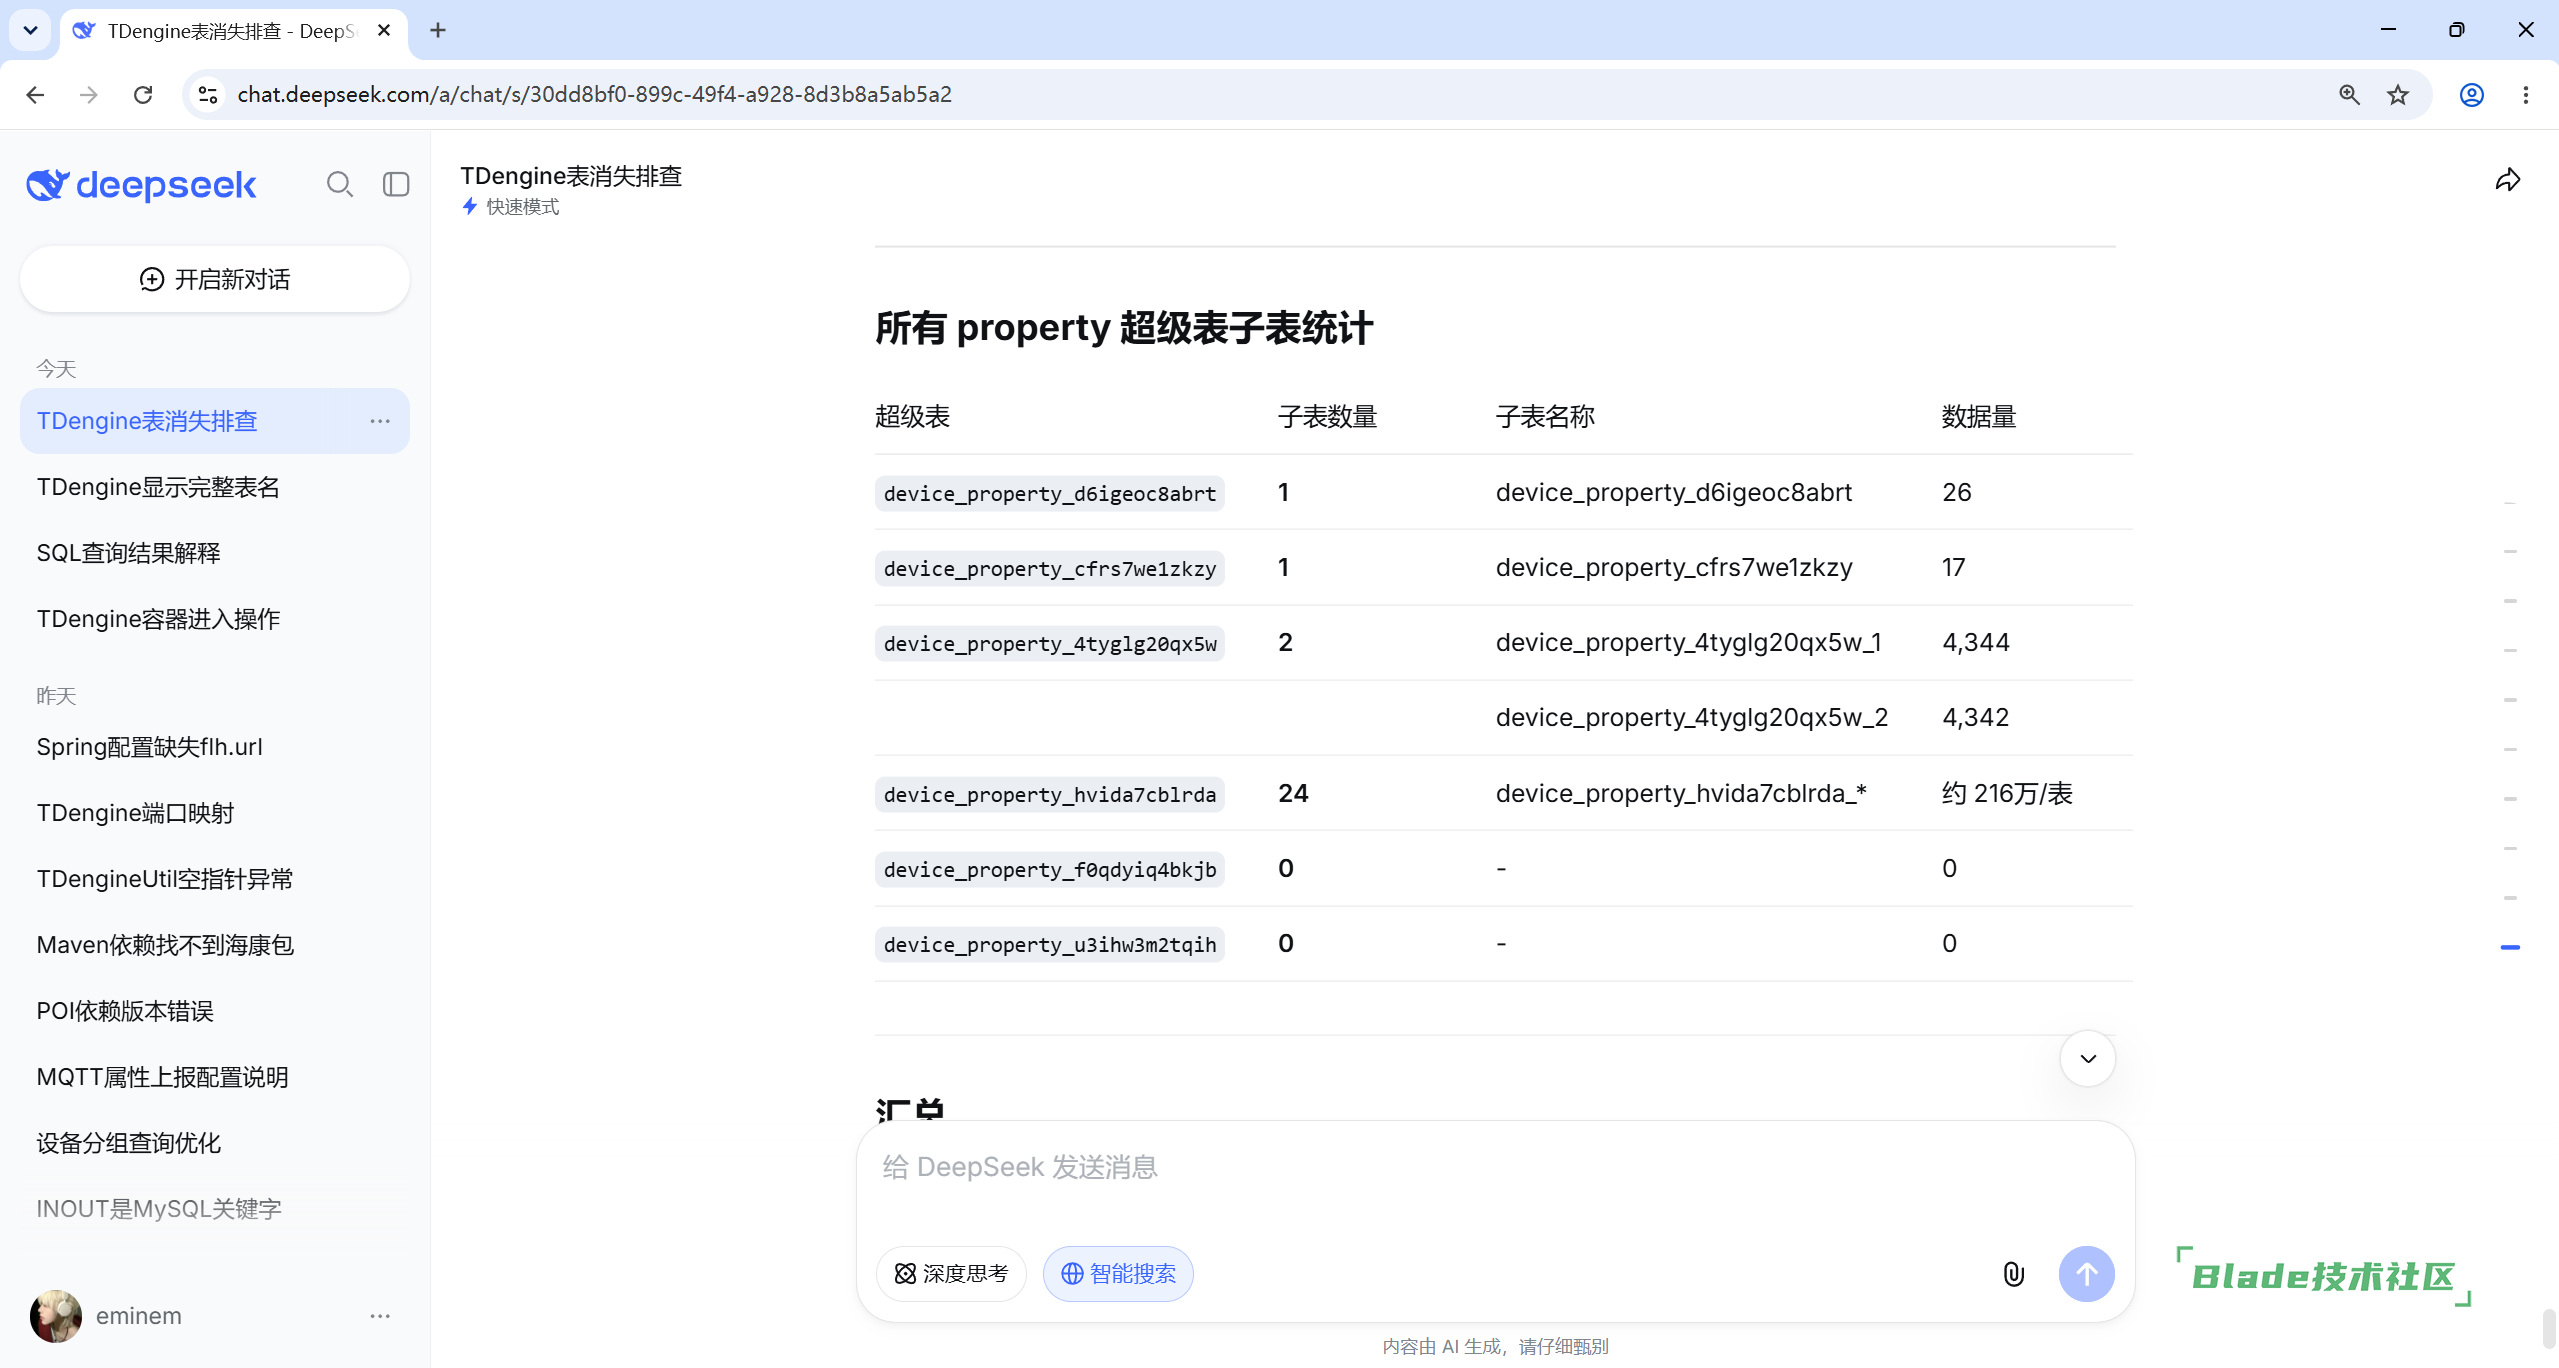Open a new browser tab
The width and height of the screenshot is (2559, 1368).
[438, 30]
